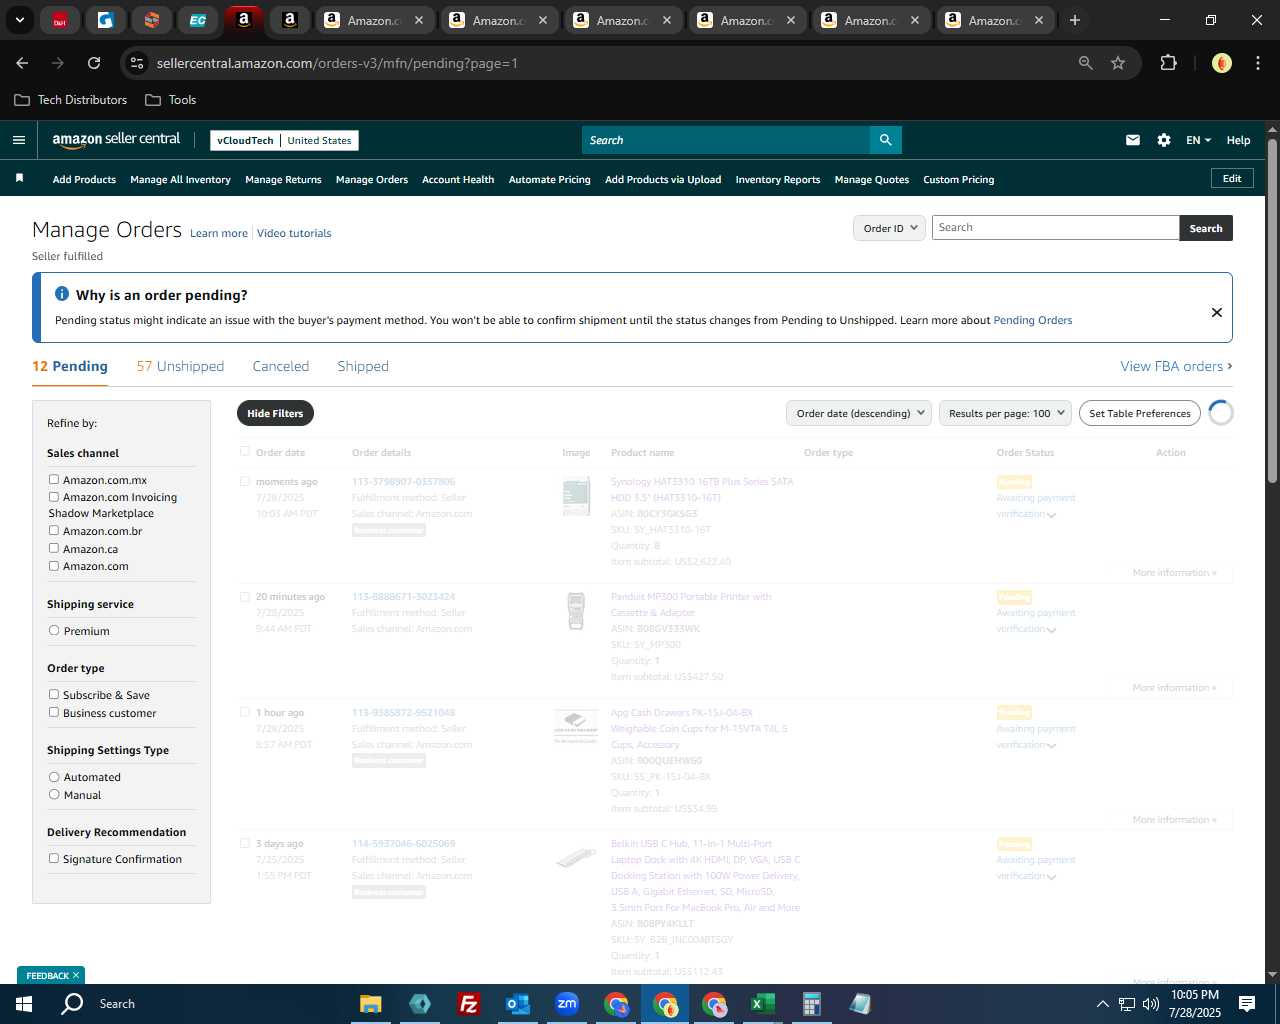Open Results per page dropdown

1005,413
